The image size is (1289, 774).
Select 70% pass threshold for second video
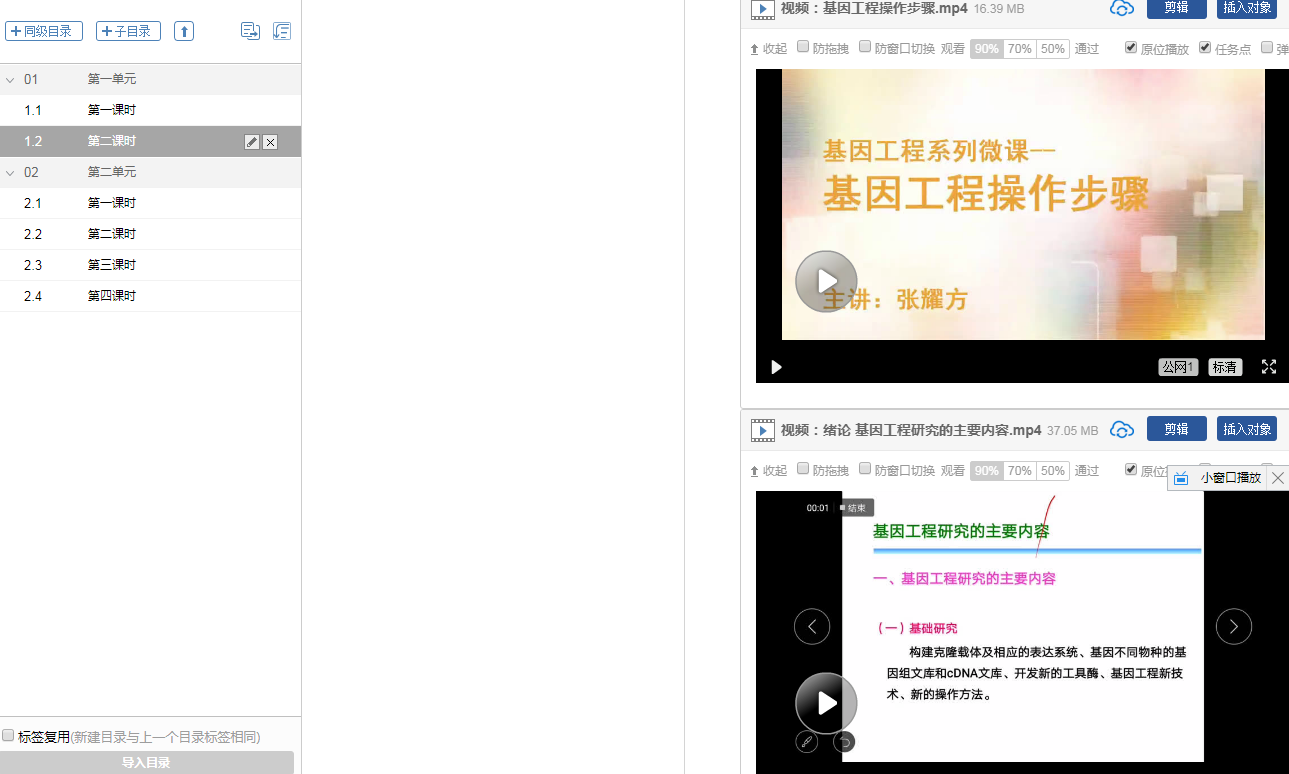(x=1020, y=471)
